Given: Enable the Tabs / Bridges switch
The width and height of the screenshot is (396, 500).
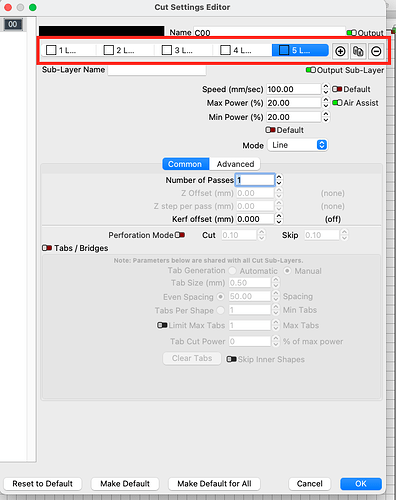Looking at the screenshot, I should (47, 248).
